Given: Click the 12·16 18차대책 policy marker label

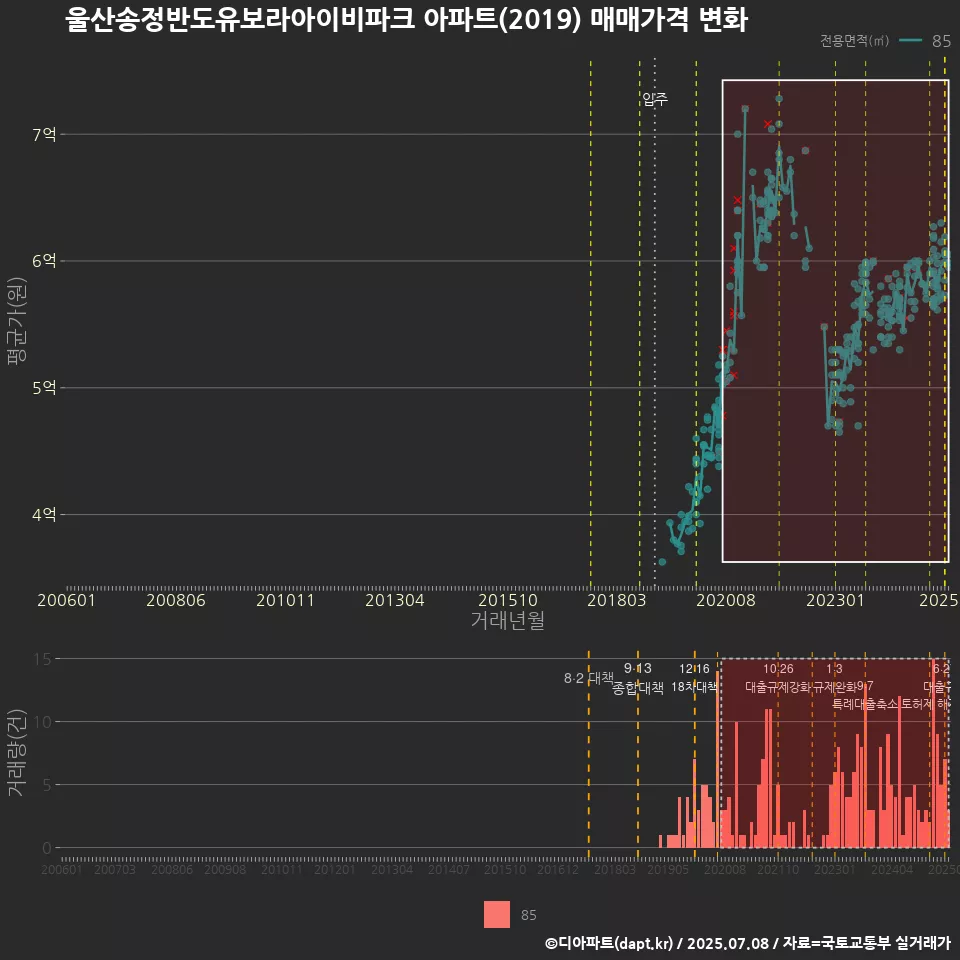Looking at the screenshot, I should click(x=694, y=678).
